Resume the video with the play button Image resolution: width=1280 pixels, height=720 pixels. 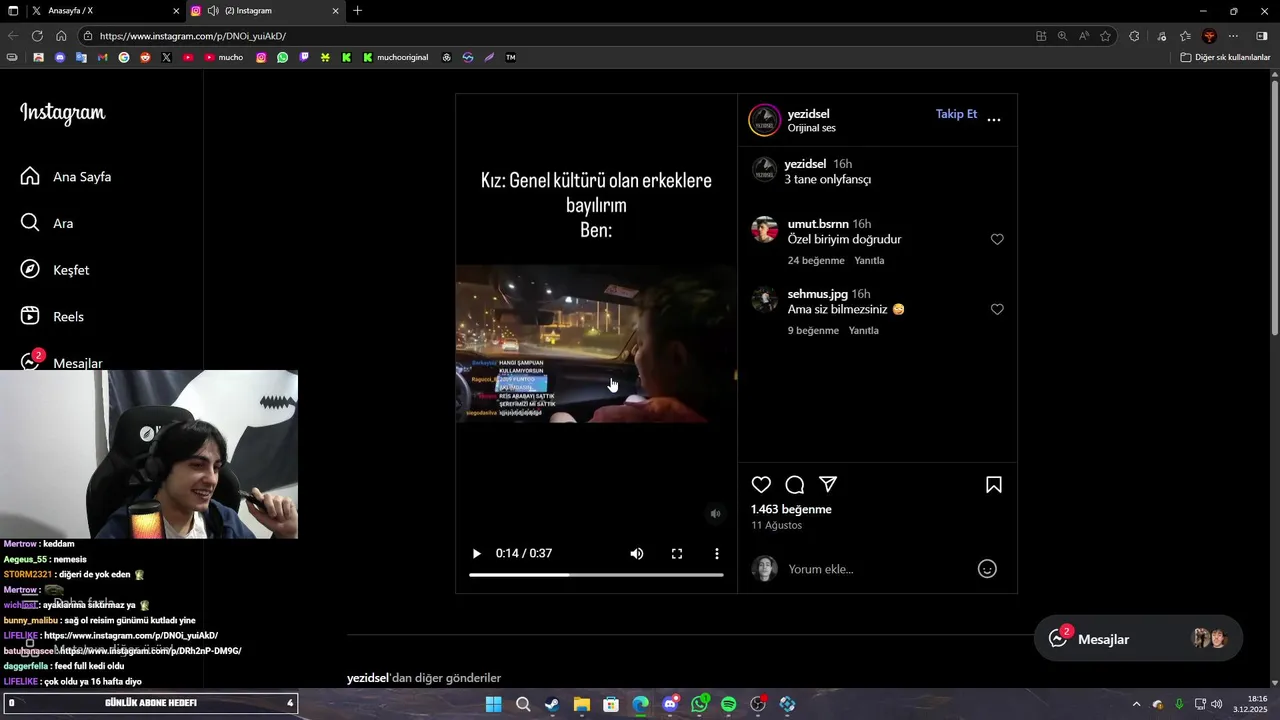[476, 554]
